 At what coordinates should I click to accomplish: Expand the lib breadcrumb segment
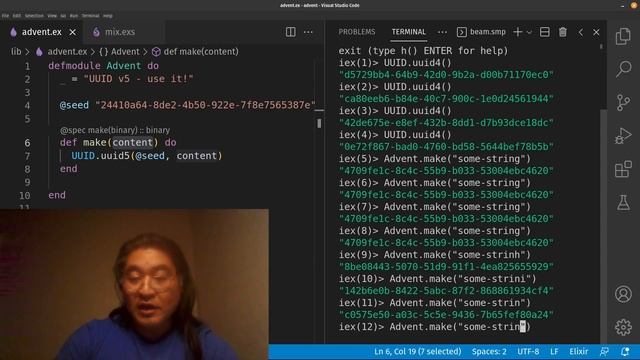click(16, 52)
